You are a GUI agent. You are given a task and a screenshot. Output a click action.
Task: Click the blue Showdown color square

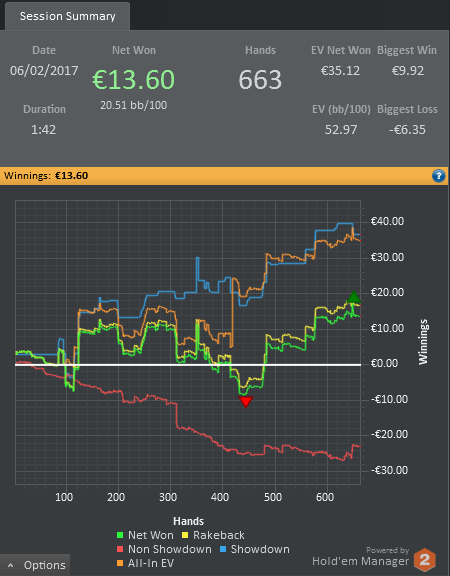tap(223, 549)
